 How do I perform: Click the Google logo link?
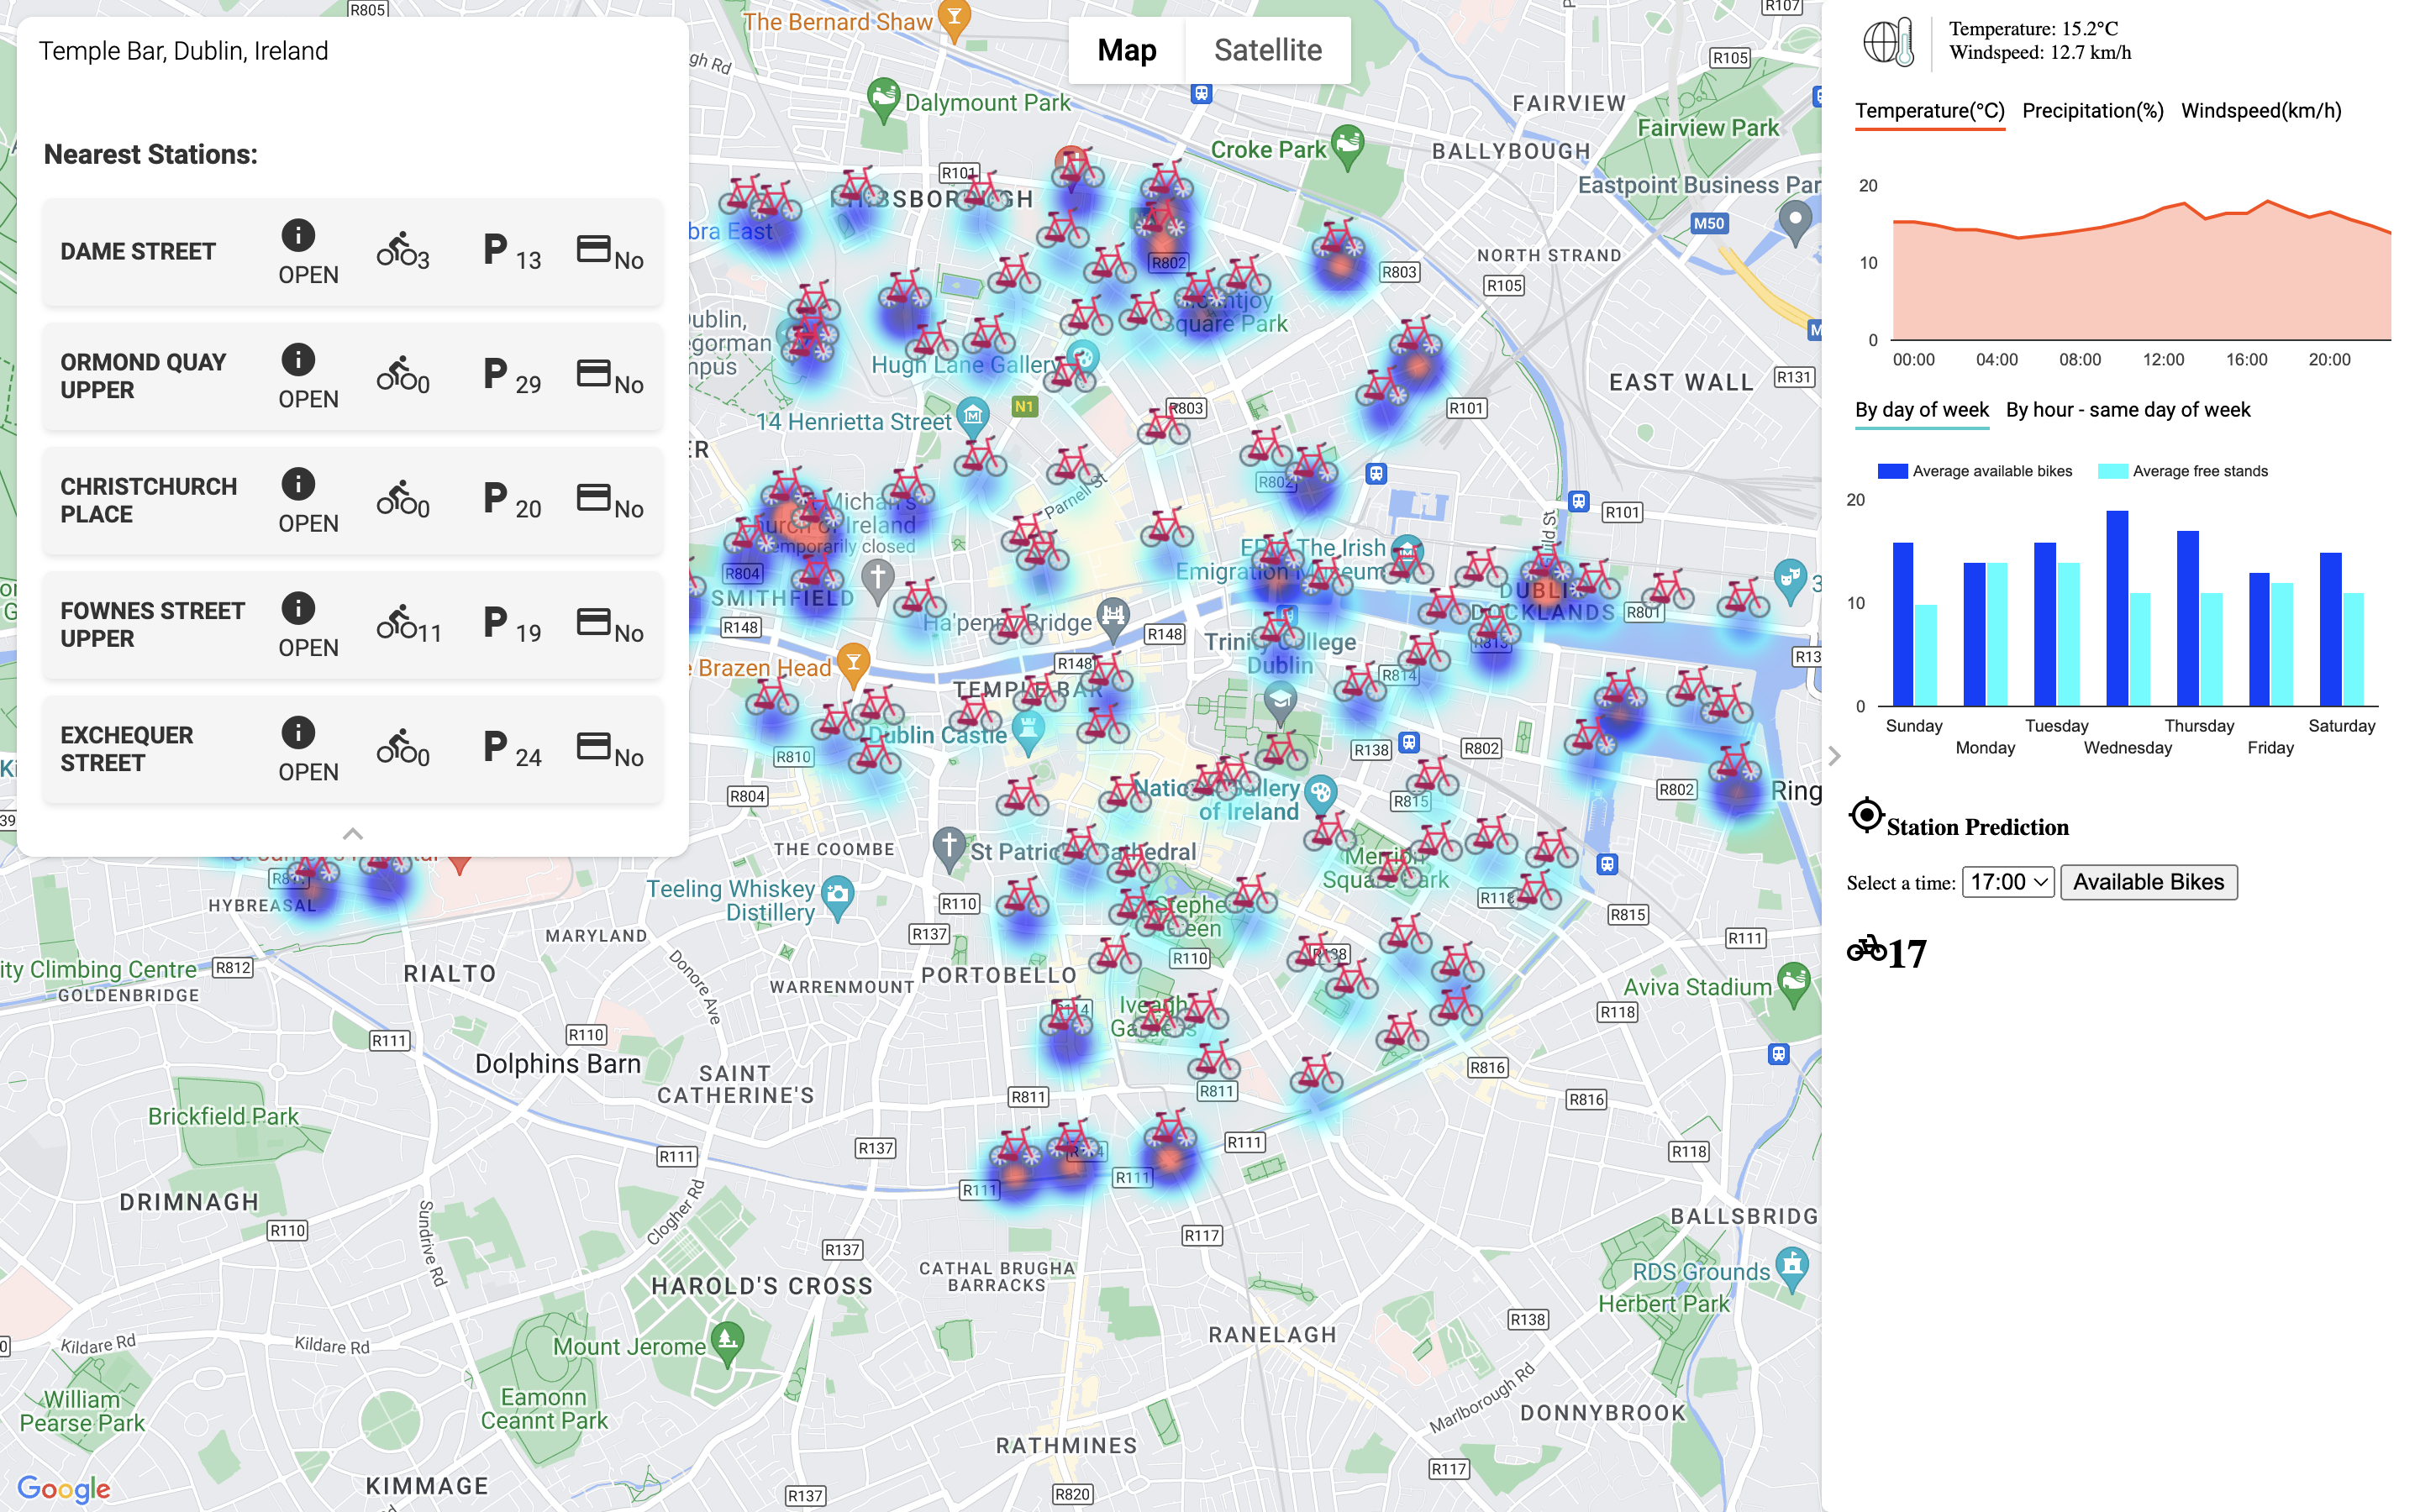(x=64, y=1488)
